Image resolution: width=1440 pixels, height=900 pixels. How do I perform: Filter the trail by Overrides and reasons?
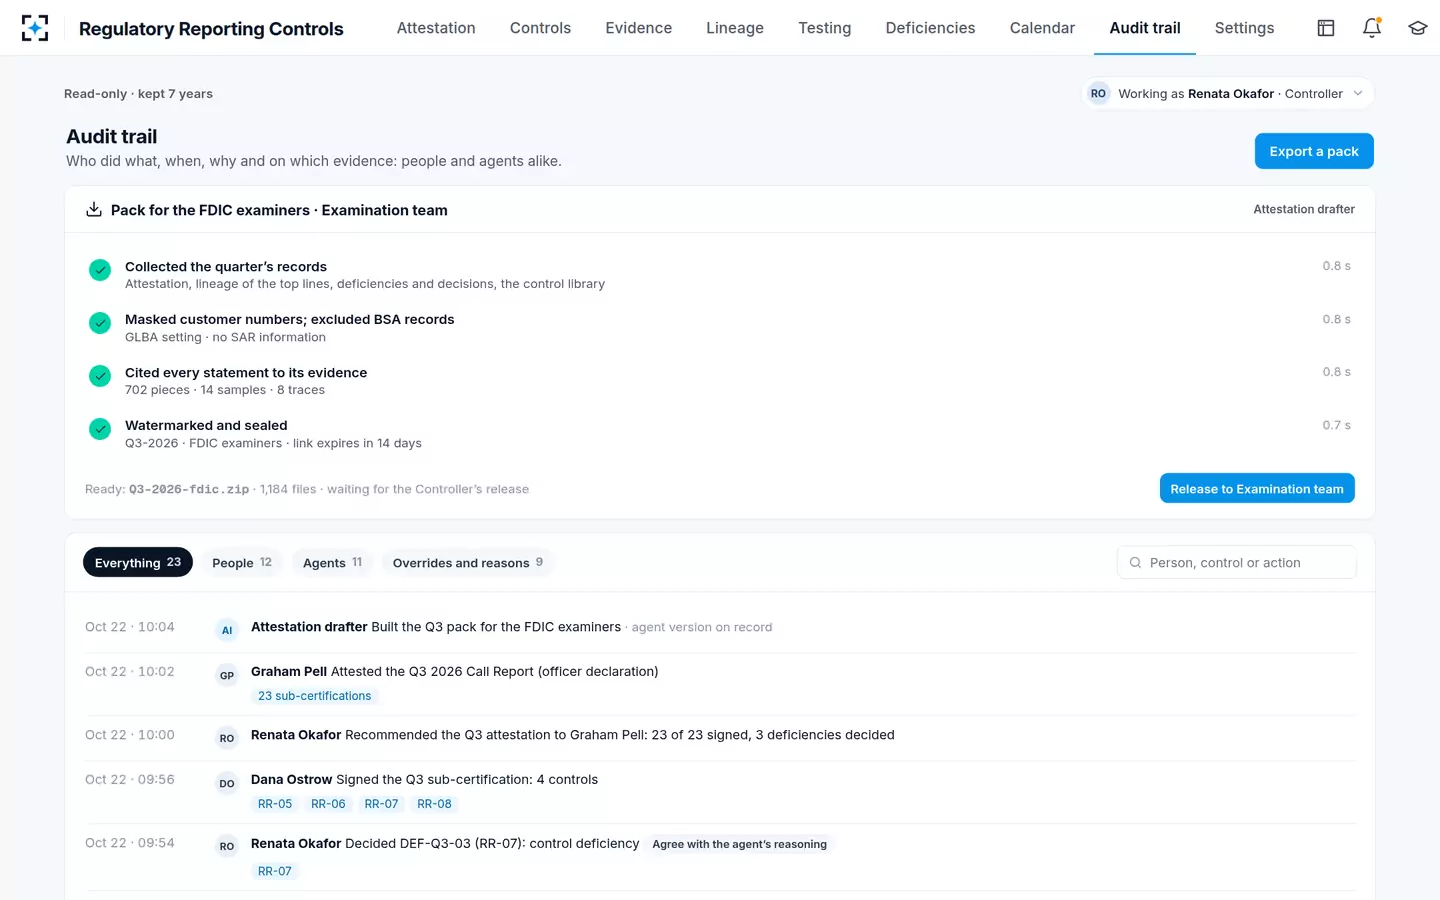click(x=467, y=562)
